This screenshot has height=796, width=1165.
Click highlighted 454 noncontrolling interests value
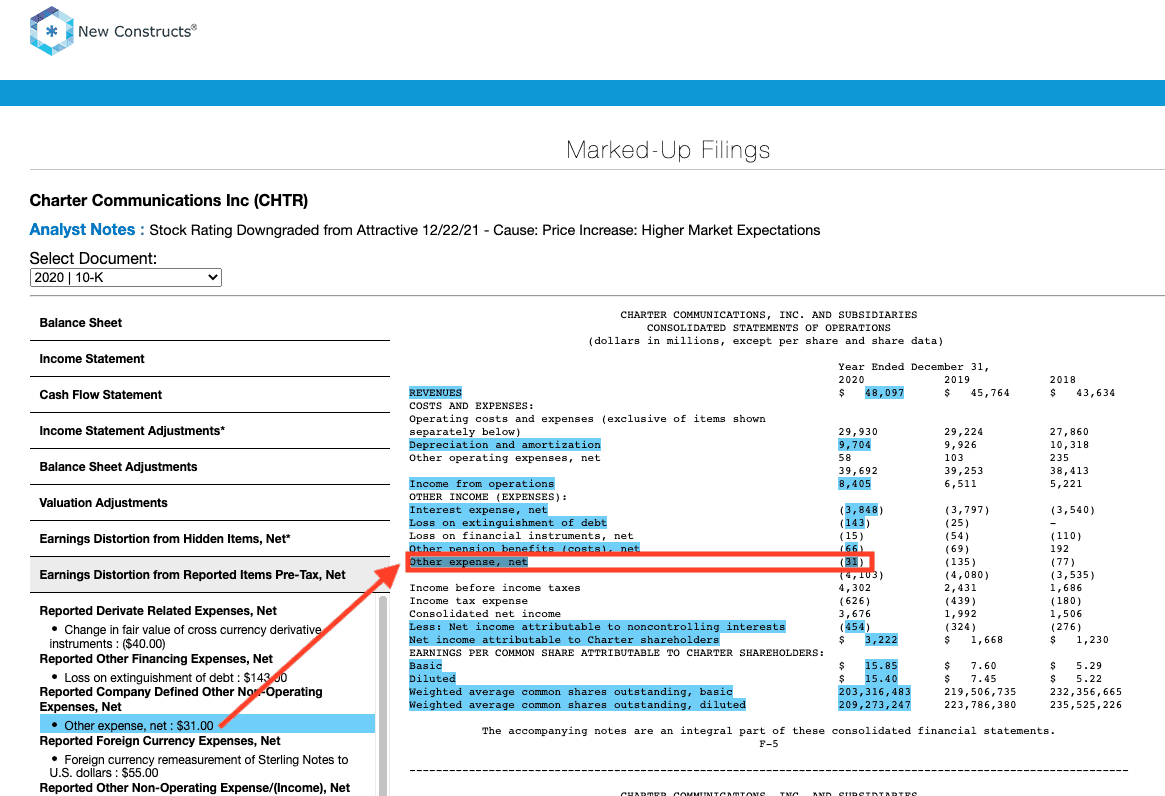pyautogui.click(x=854, y=627)
